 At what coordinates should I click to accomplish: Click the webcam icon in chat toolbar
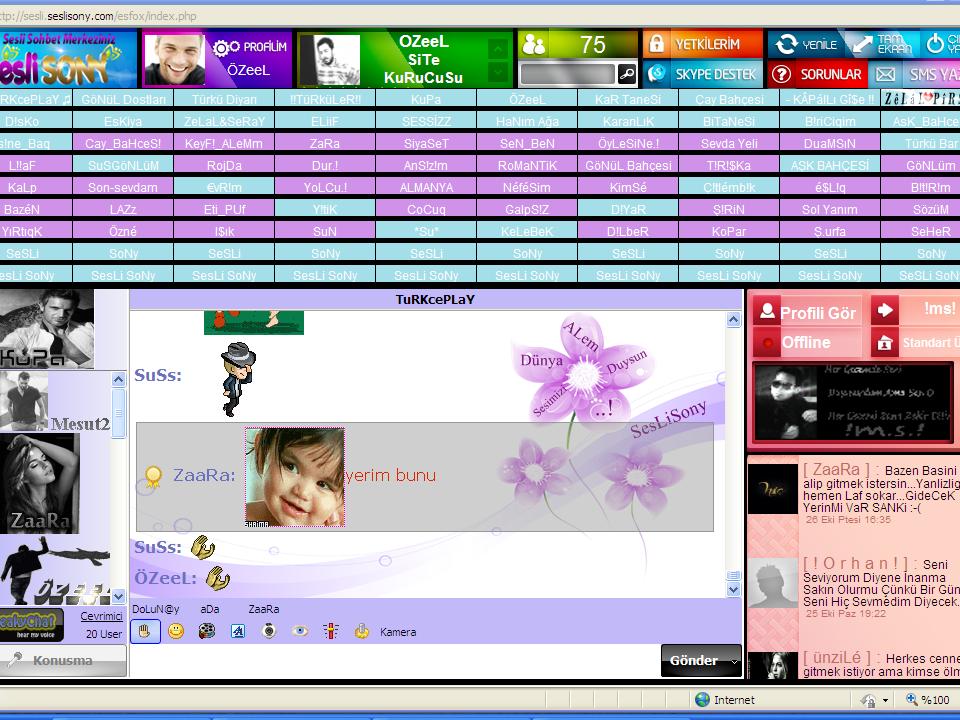269,631
